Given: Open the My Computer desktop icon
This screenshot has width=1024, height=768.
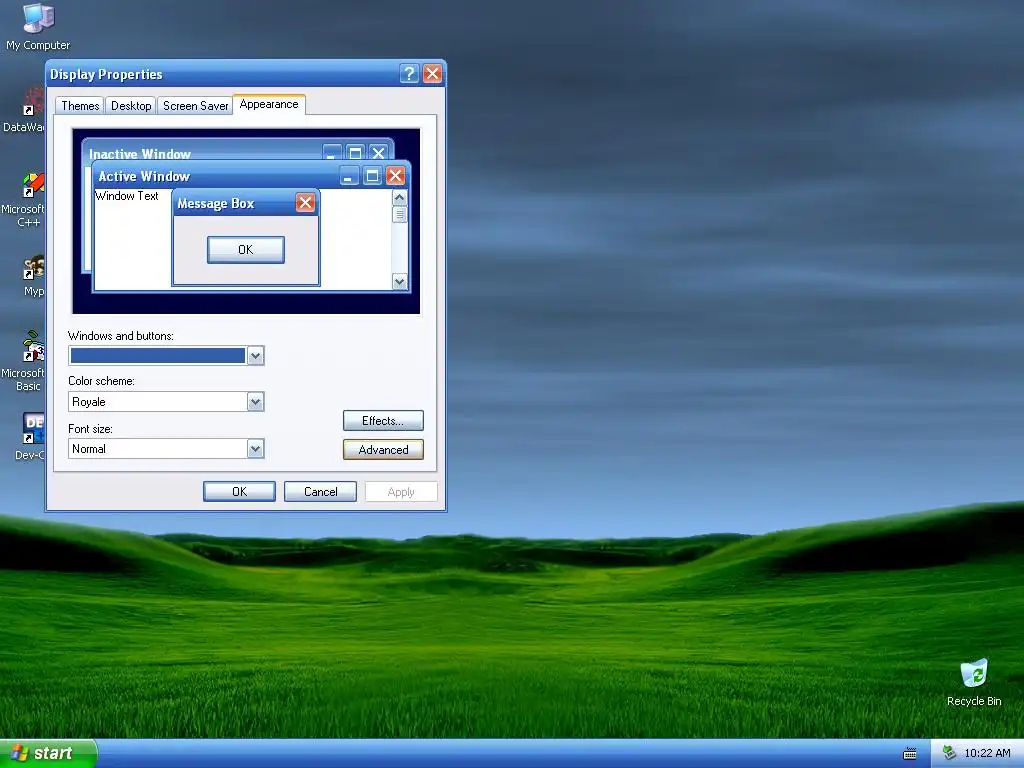Looking at the screenshot, I should pyautogui.click(x=38, y=26).
